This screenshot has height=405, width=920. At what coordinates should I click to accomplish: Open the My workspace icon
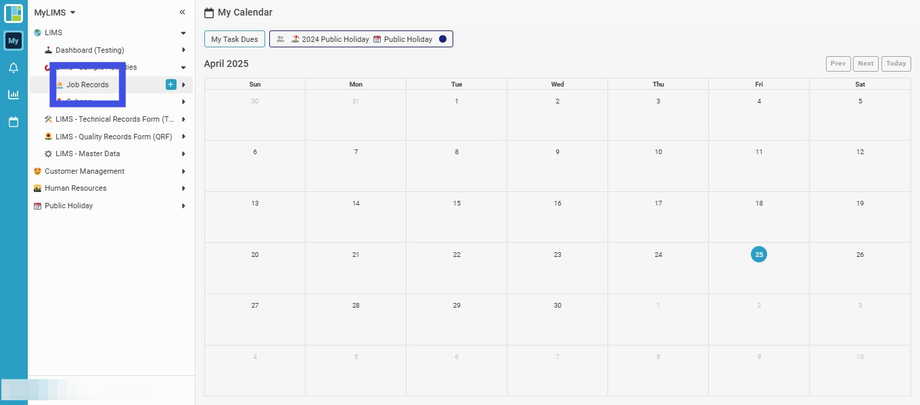point(13,40)
